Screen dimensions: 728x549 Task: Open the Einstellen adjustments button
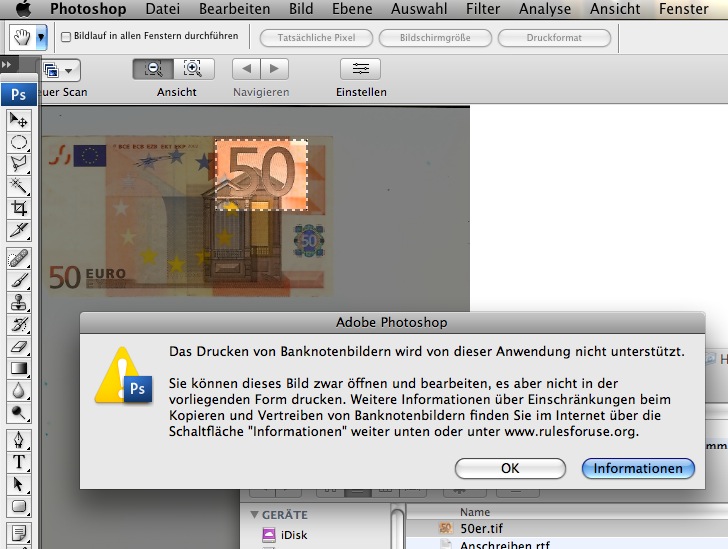click(360, 69)
